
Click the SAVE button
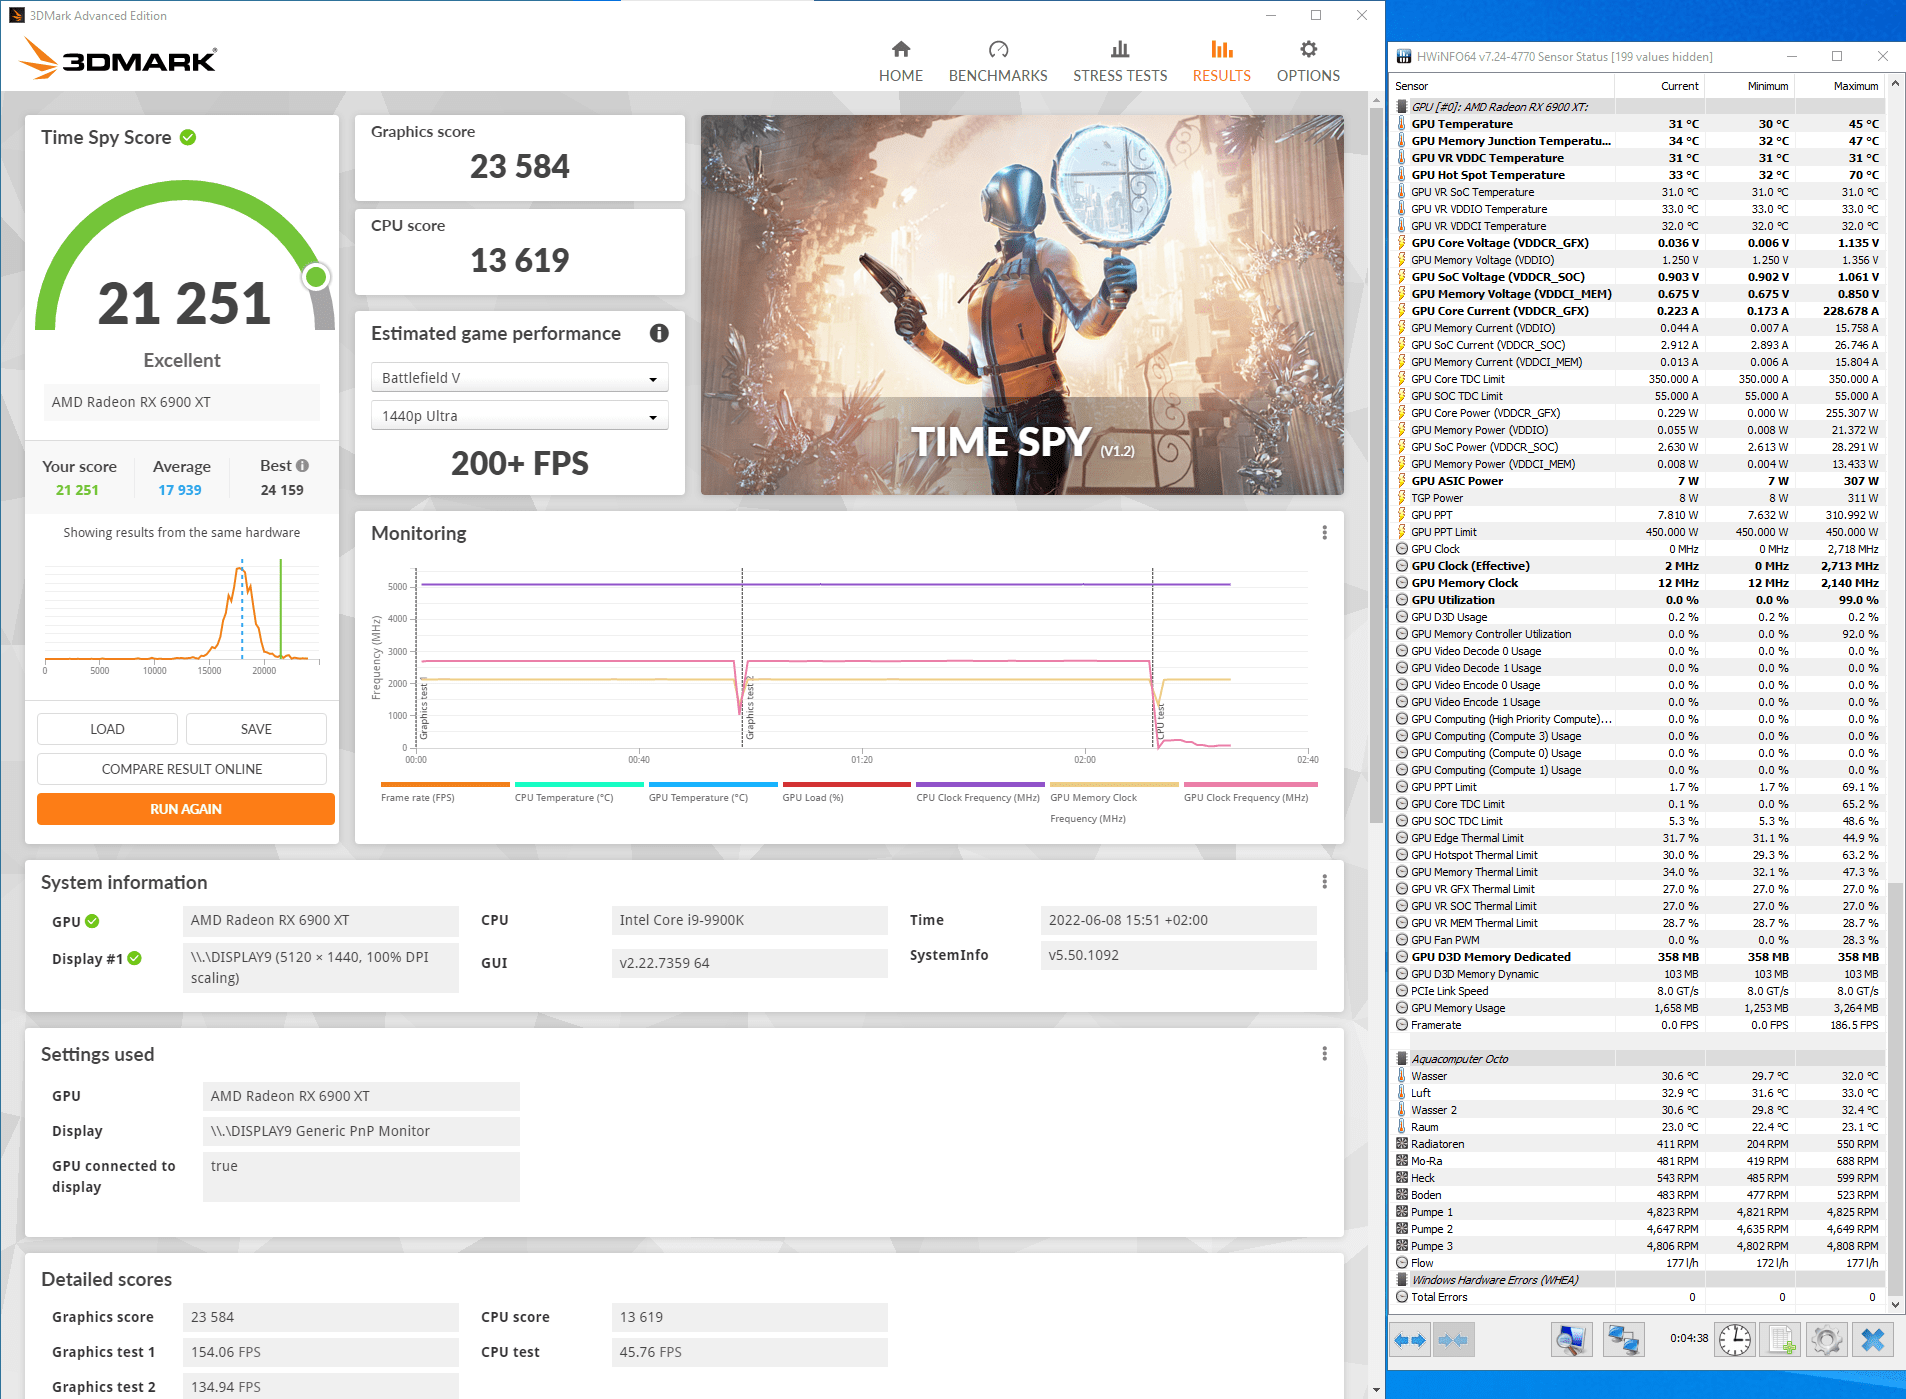[x=256, y=729]
